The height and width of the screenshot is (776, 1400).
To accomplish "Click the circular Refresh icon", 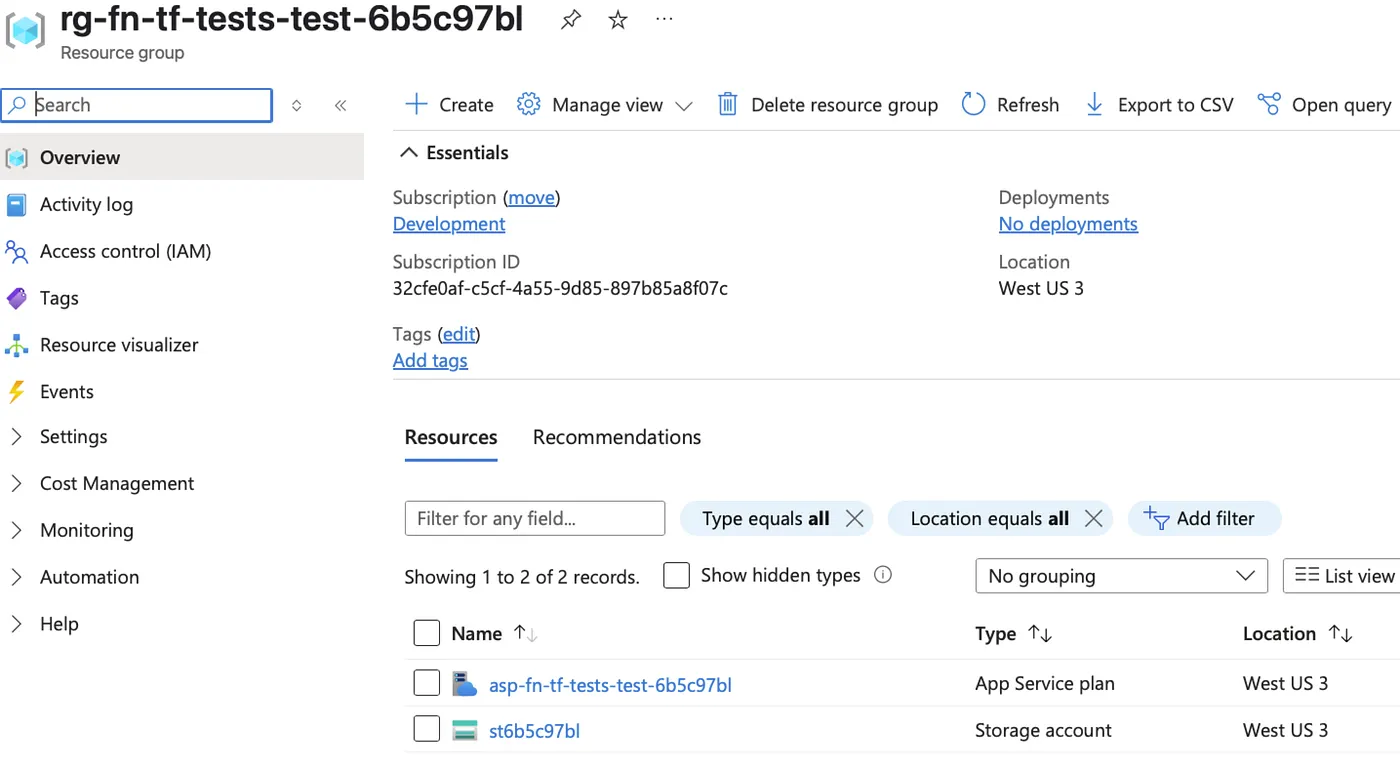I will (973, 104).
